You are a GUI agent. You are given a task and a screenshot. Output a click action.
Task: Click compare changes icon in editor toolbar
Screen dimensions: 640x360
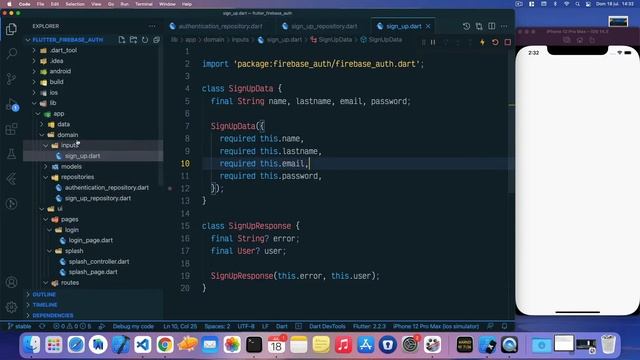[479, 26]
